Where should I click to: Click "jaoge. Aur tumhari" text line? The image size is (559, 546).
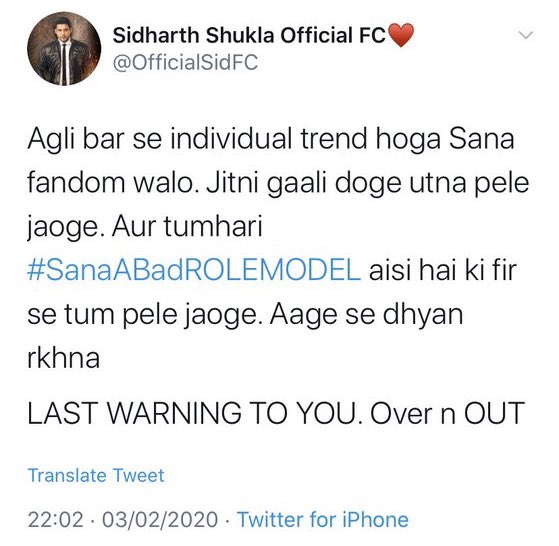(145, 227)
